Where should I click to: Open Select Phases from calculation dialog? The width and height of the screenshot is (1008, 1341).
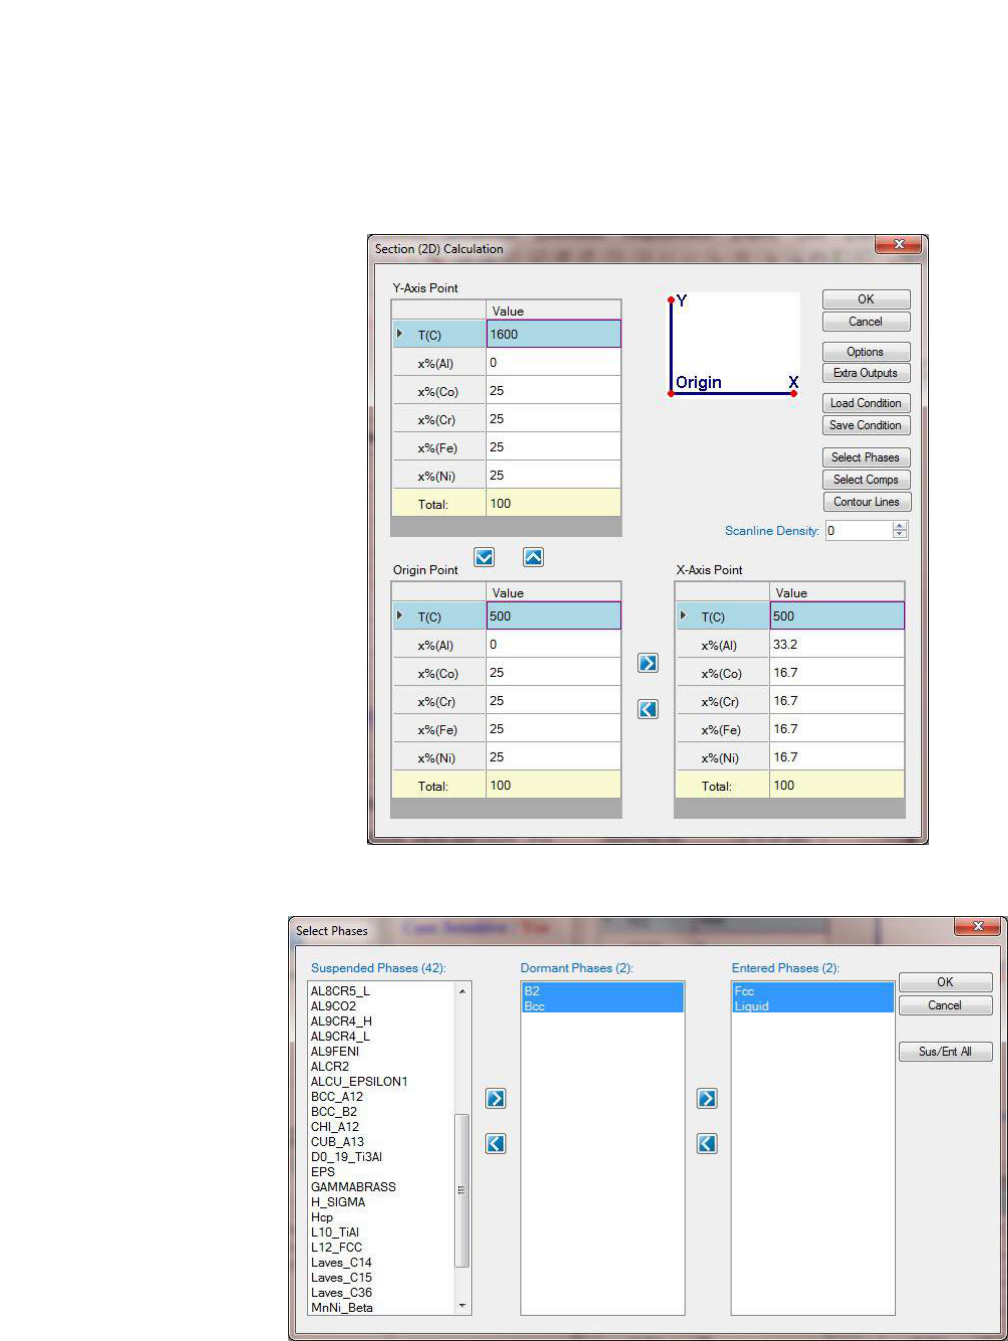866,457
